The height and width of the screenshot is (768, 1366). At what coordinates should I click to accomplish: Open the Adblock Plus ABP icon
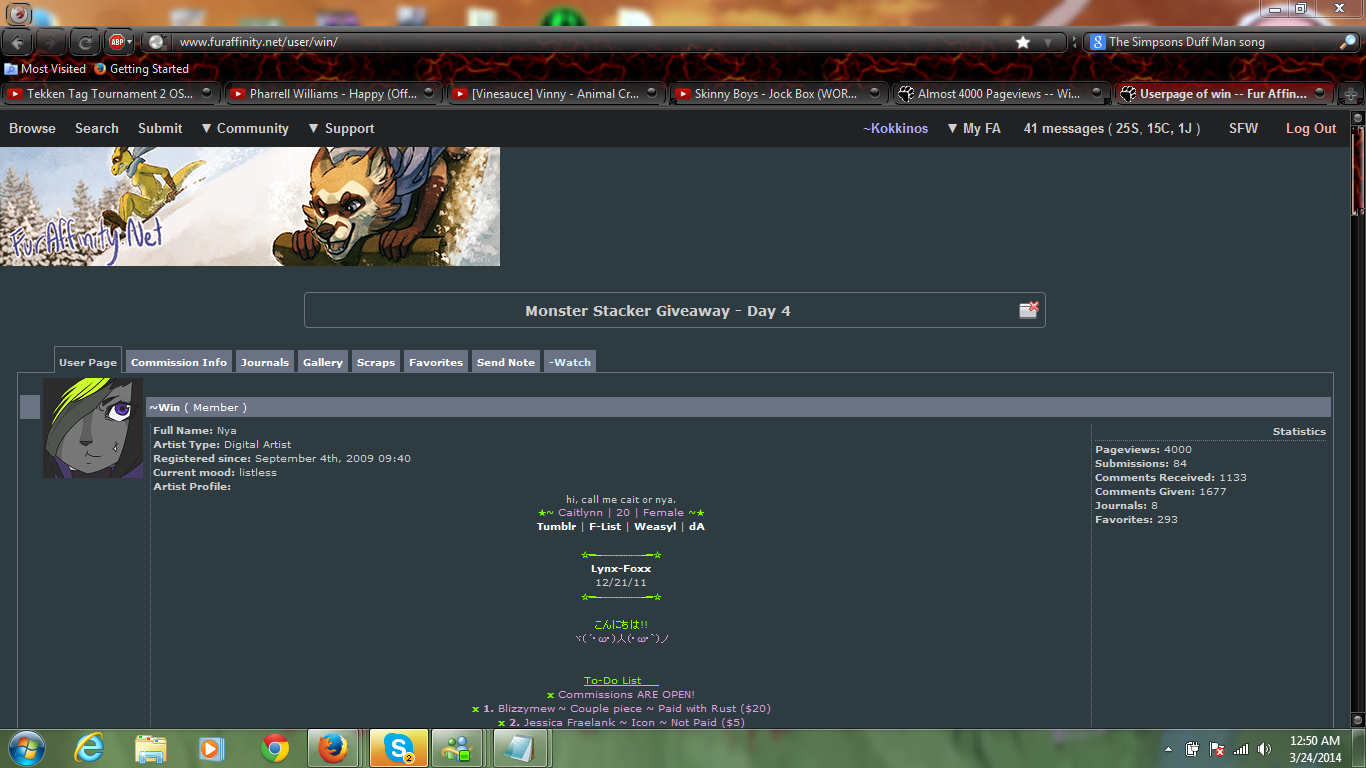[x=116, y=42]
